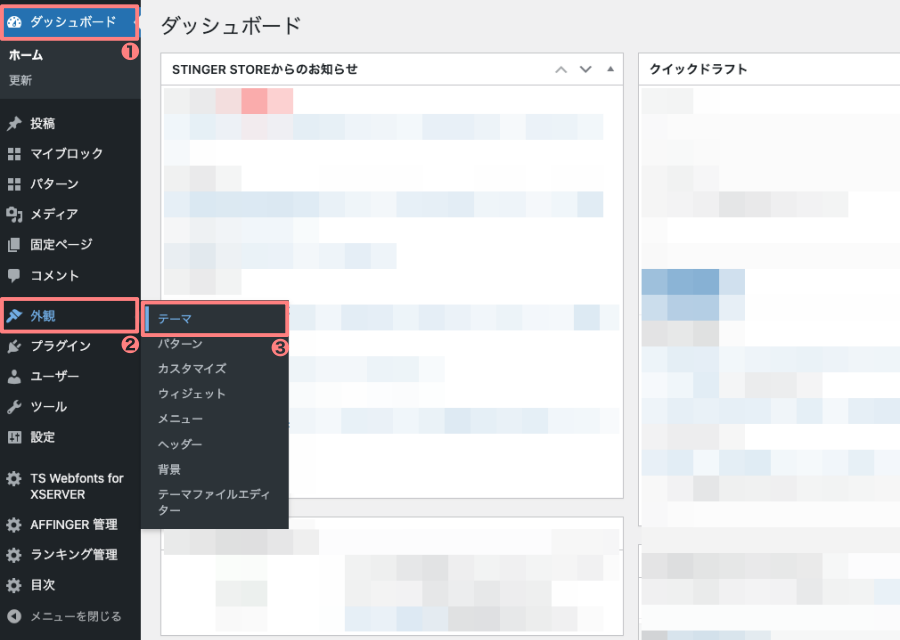This screenshot has width=900, height=640.
Task: Click the pushpin icon beside 投稿
Action: click(x=14, y=123)
